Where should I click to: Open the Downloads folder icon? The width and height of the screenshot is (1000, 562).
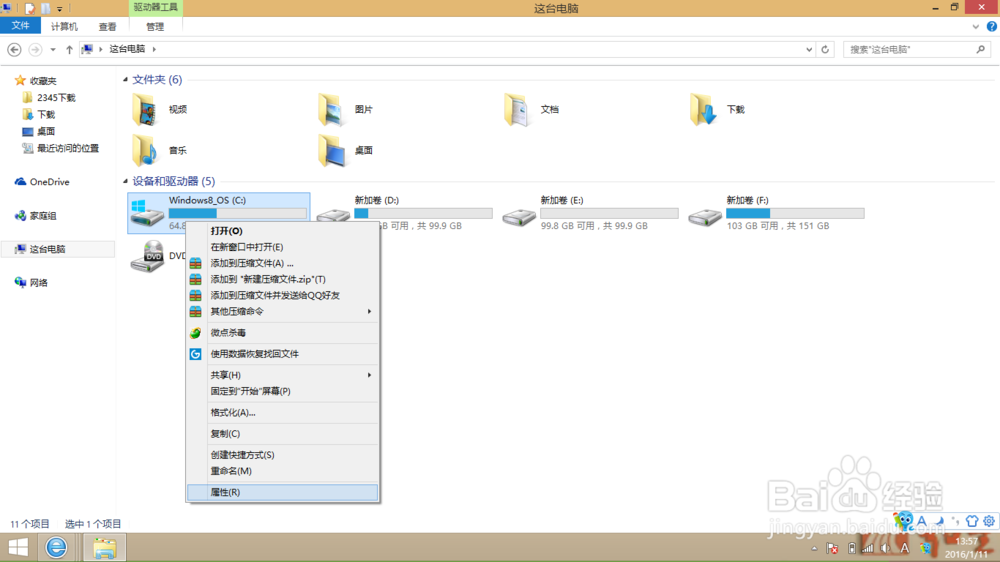[703, 109]
